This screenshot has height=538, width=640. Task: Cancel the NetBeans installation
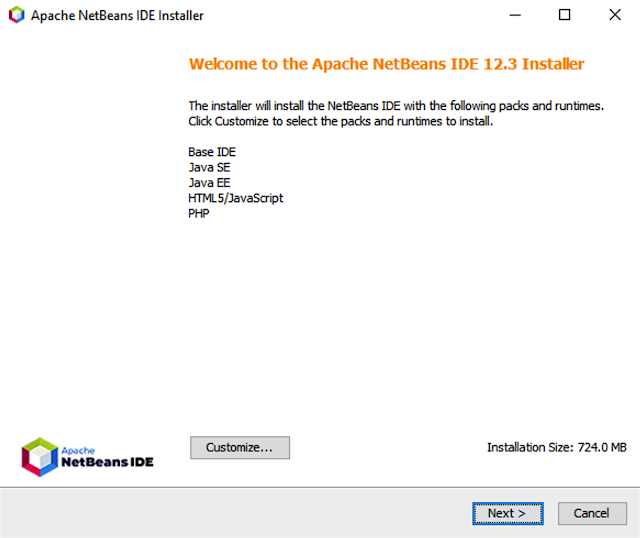592,513
